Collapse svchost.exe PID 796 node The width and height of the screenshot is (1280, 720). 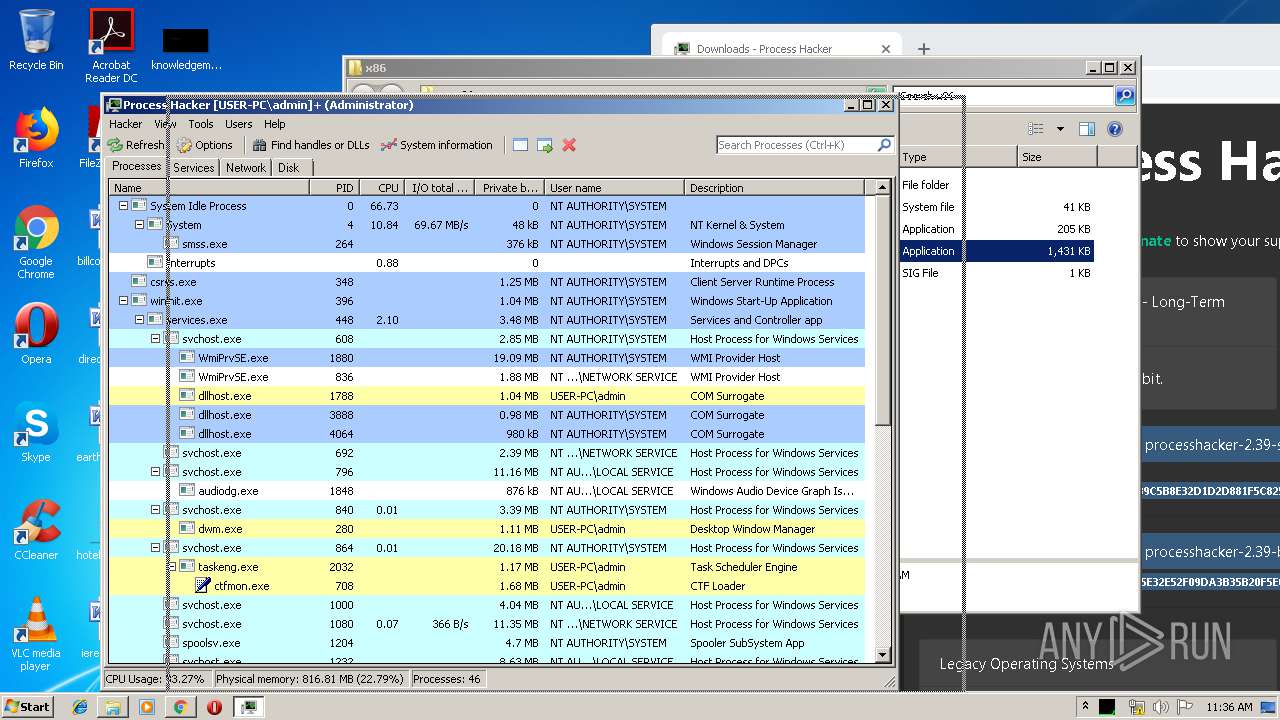coord(156,472)
